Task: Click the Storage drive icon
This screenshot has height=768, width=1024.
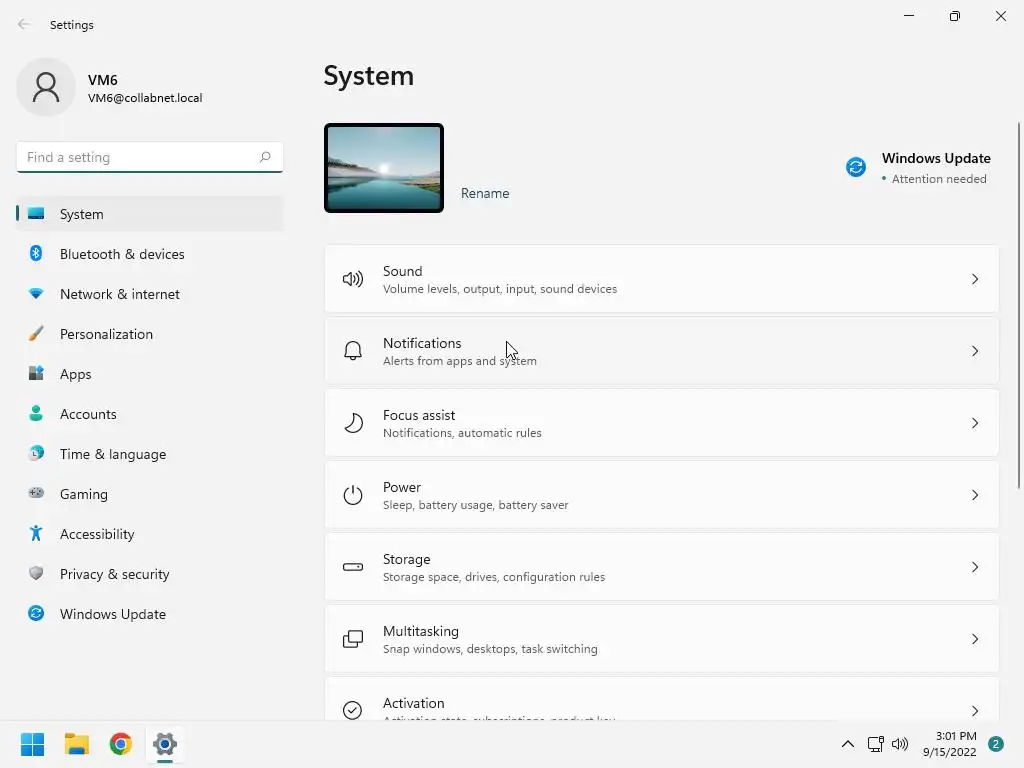Action: [x=353, y=567]
